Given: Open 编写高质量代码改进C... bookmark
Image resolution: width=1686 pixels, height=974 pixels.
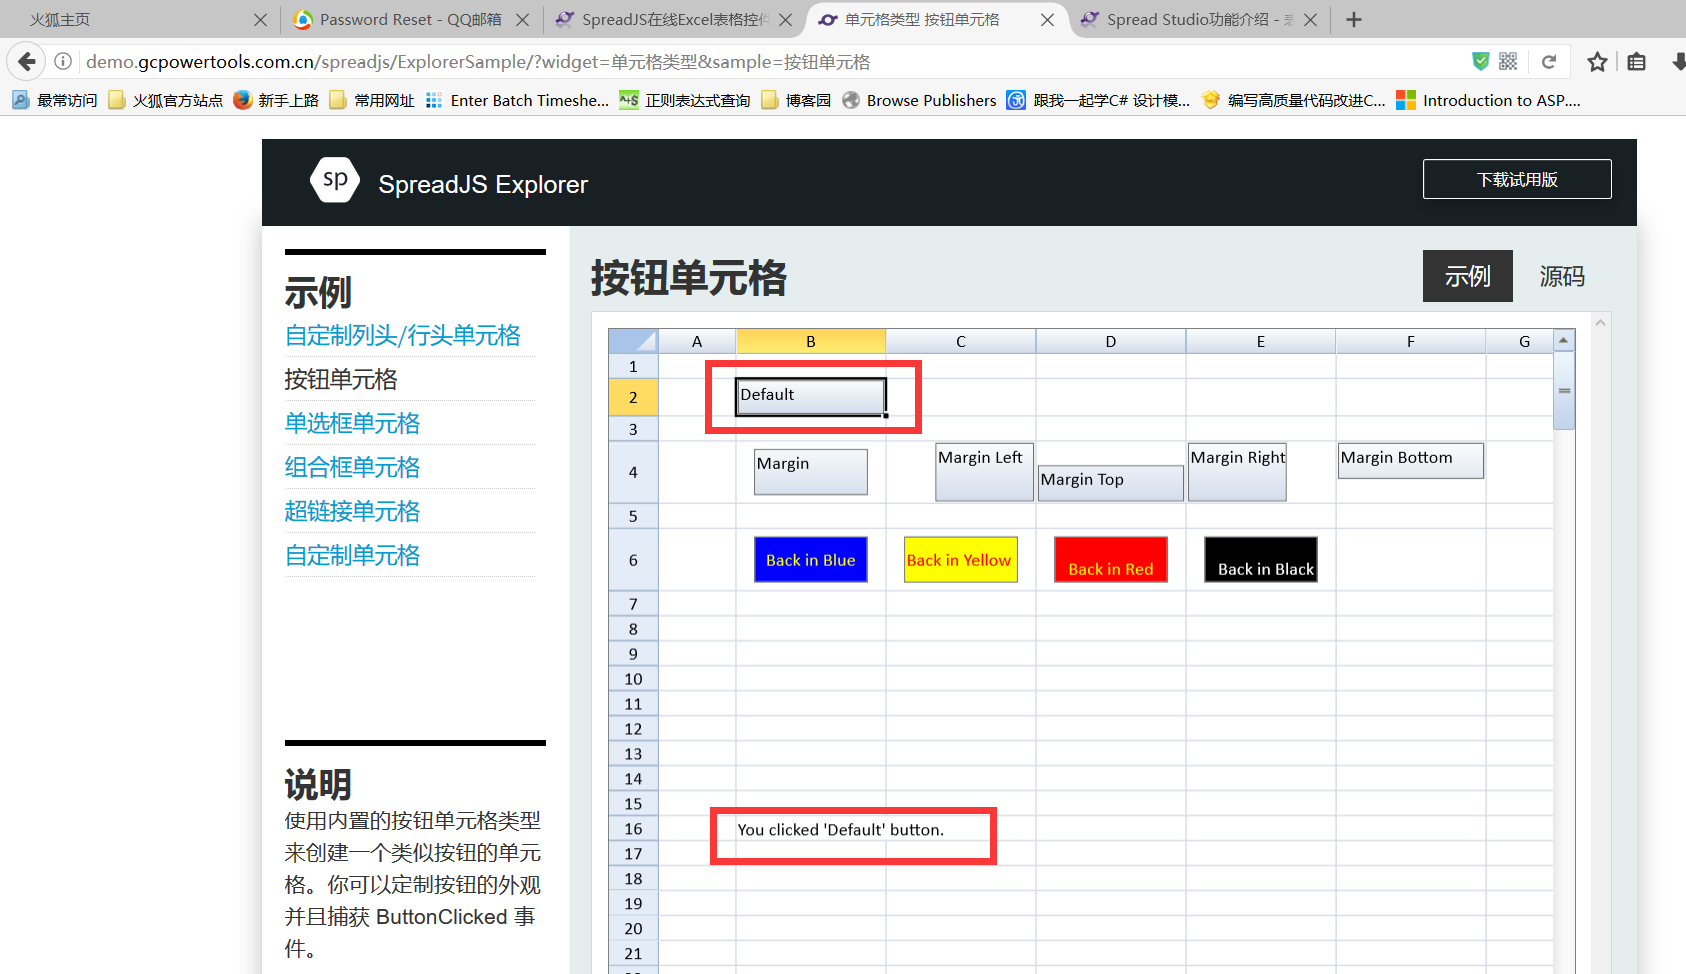Looking at the screenshot, I should [x=1293, y=100].
